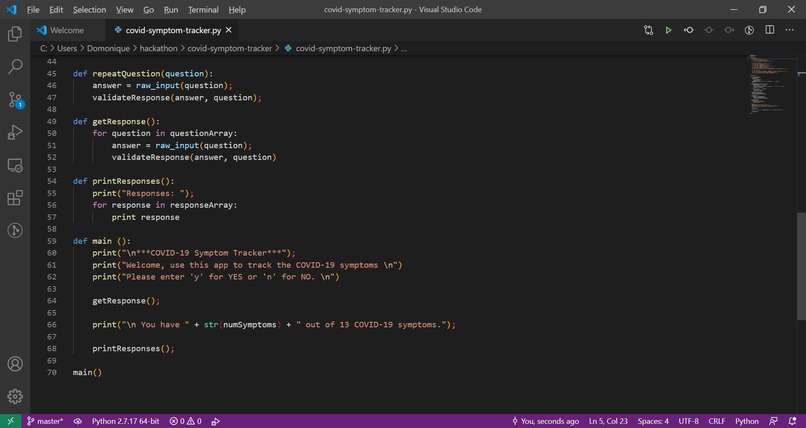The height and width of the screenshot is (428, 806).
Task: Open the Accounts menu icon
Action: [15, 364]
